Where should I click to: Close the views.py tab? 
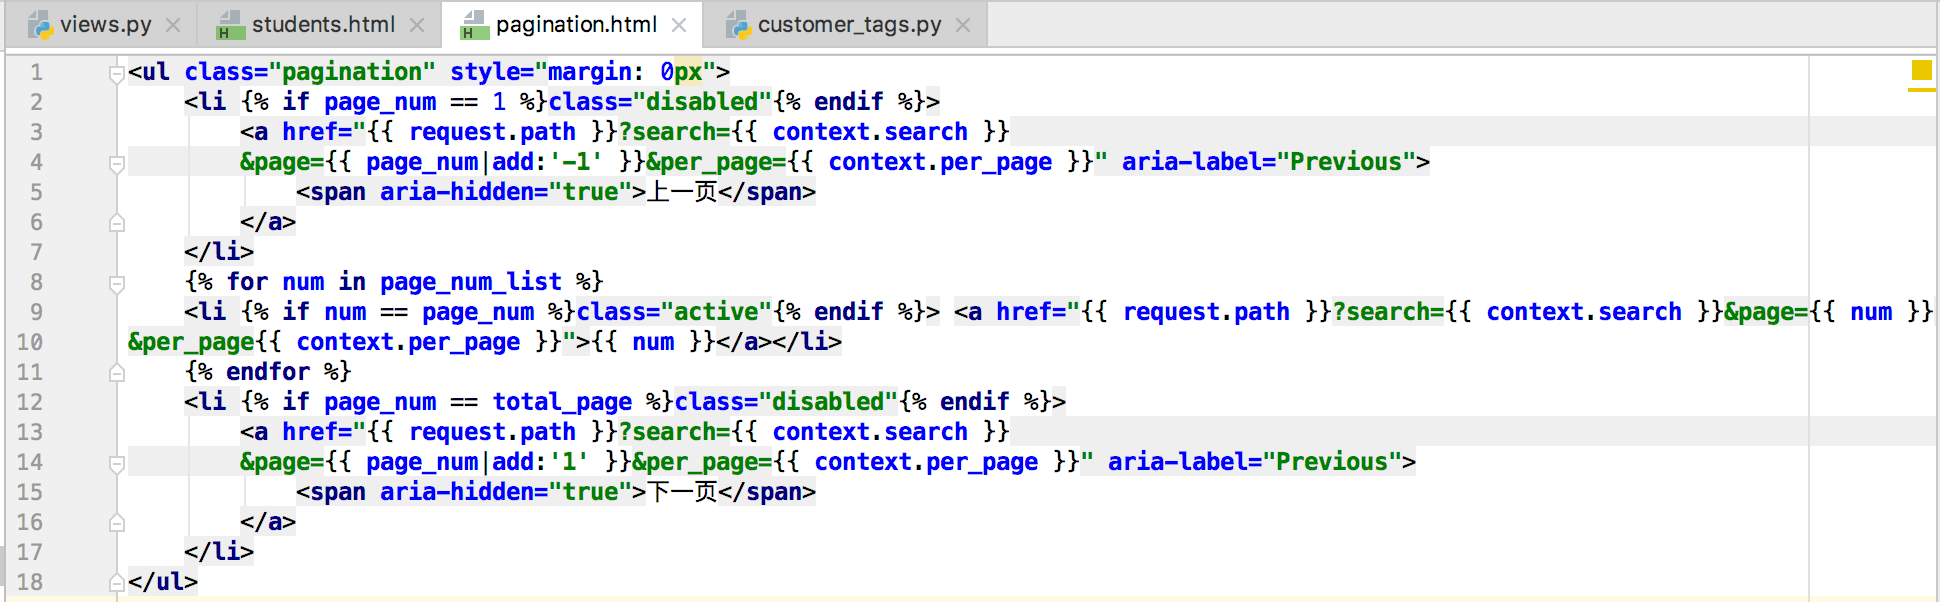(173, 25)
